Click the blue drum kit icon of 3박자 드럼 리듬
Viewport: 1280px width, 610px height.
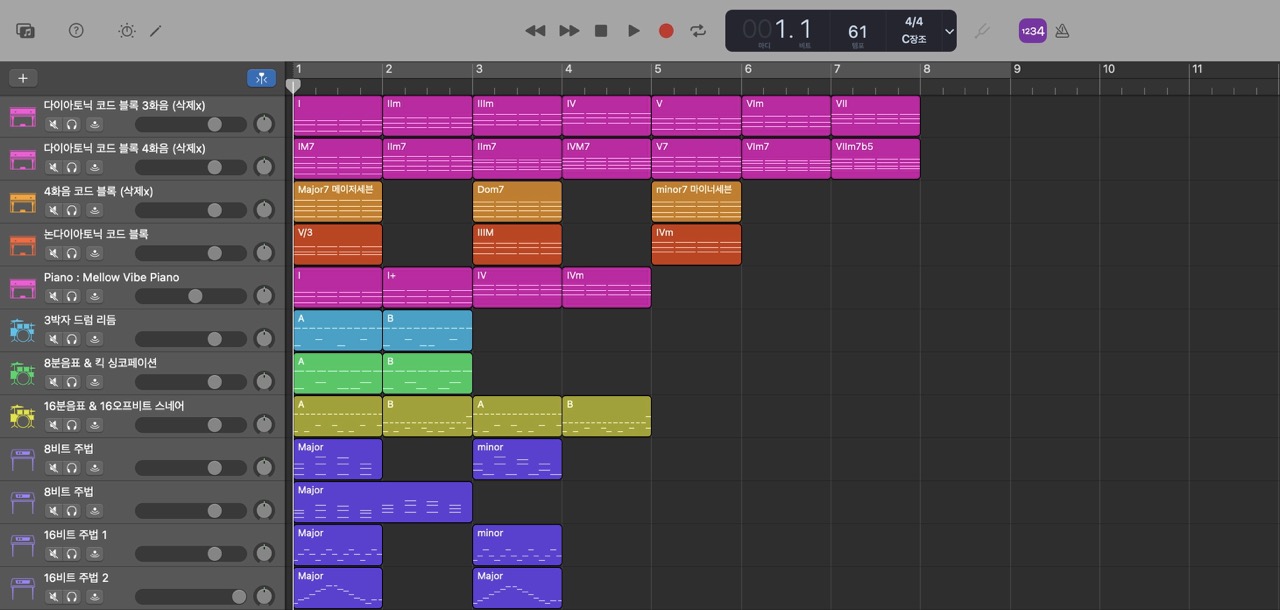coord(22,331)
